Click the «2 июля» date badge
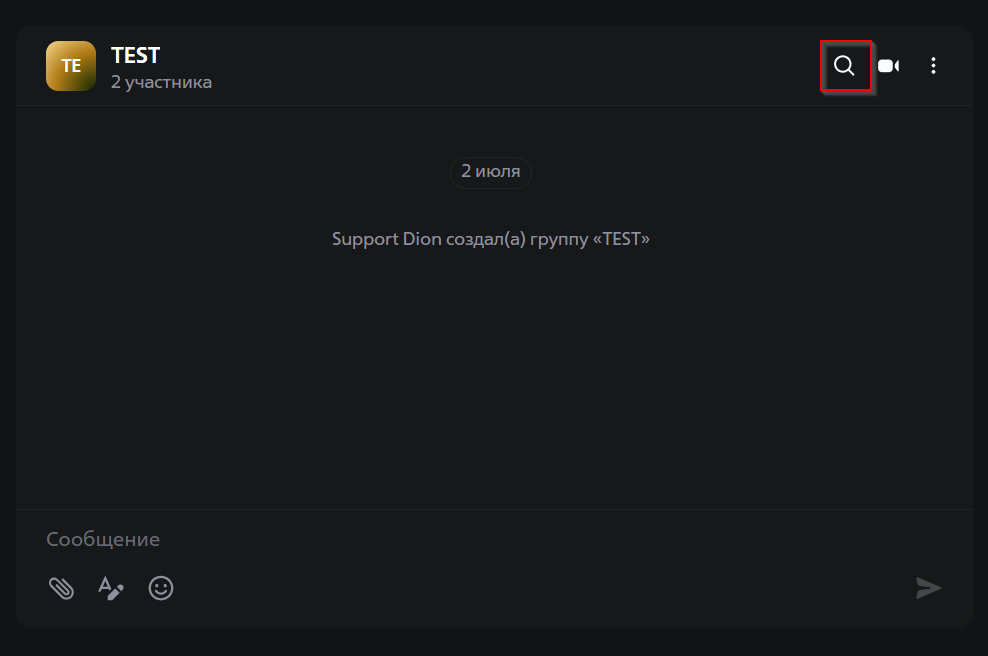 (x=490, y=171)
